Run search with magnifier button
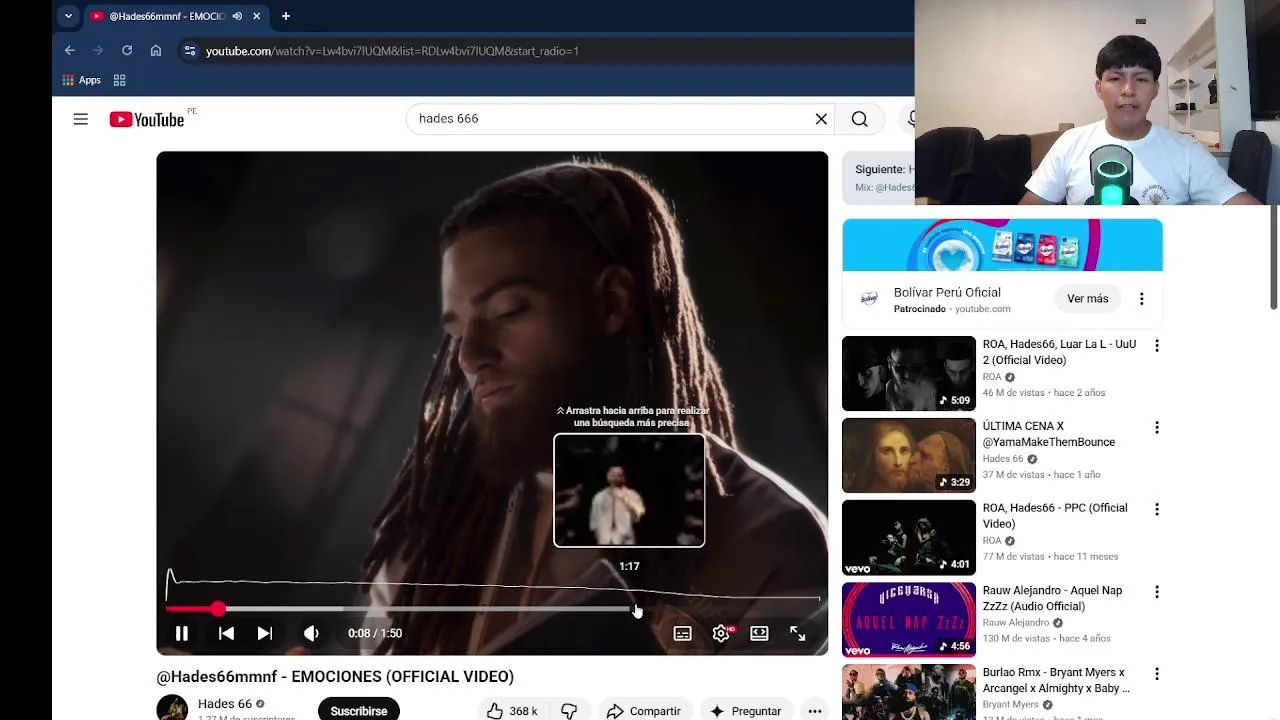 pos(860,119)
